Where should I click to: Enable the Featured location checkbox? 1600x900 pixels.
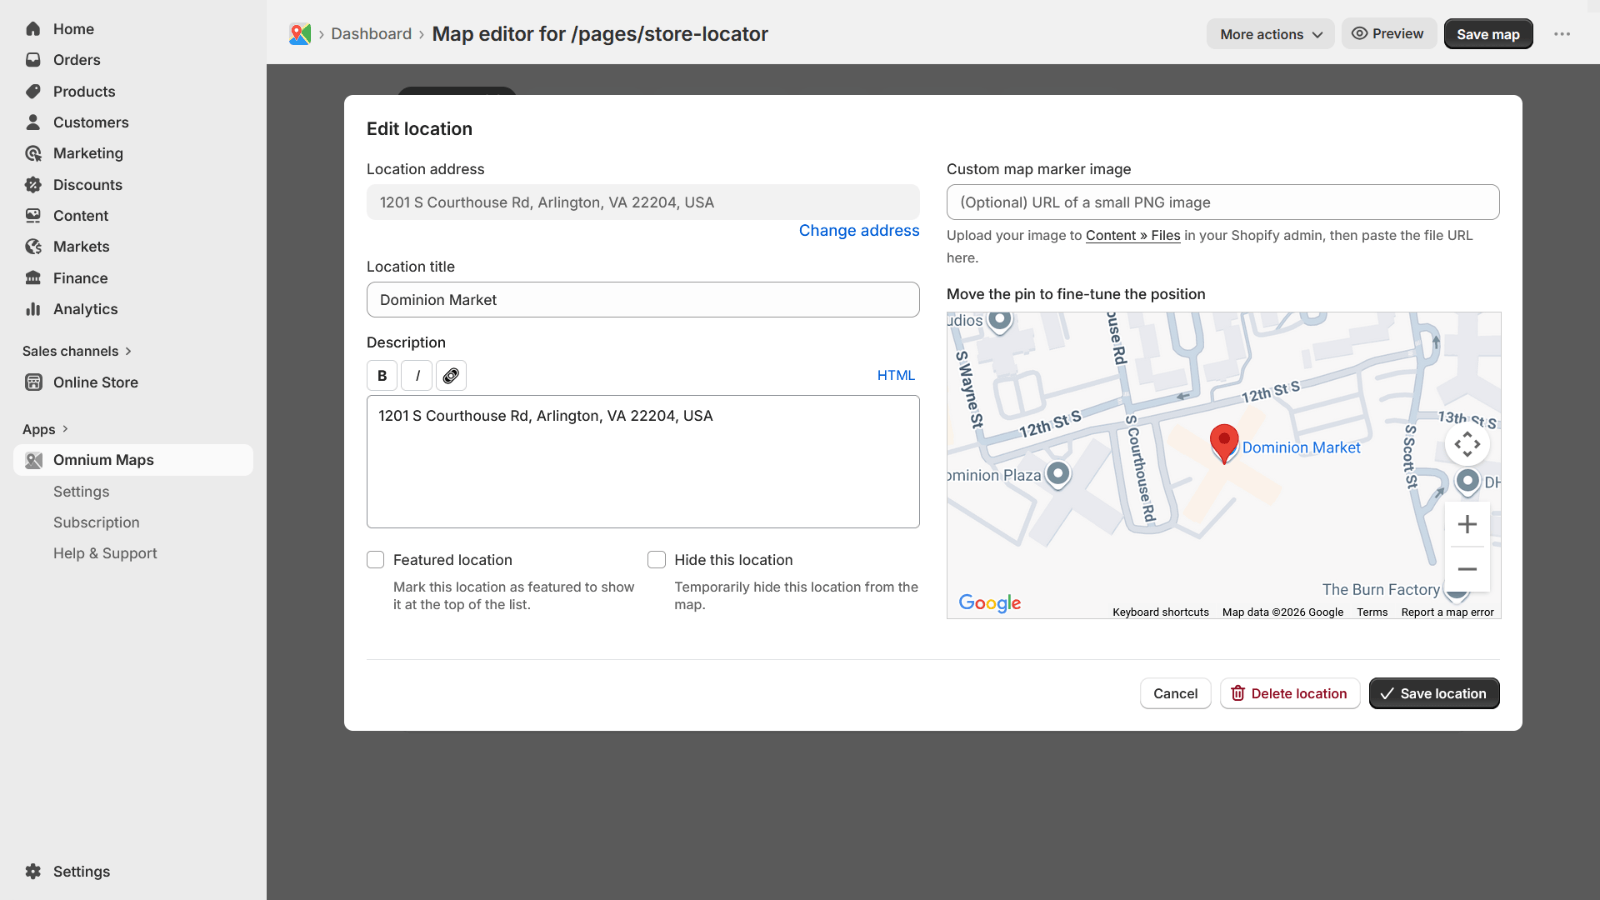375,560
